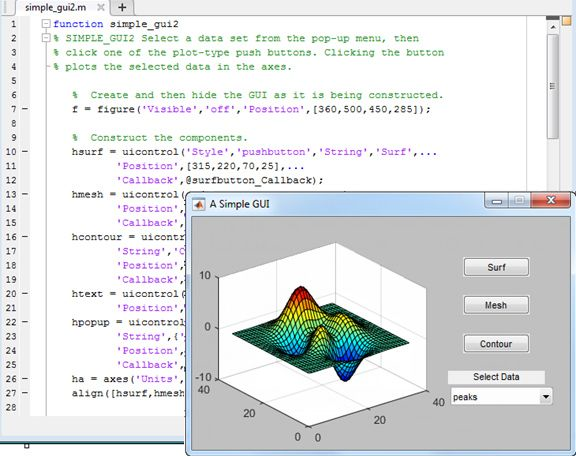Switch to the simple_gui2.m editor tab
Screen dimensions: 576x456
pyautogui.click(x=55, y=7)
